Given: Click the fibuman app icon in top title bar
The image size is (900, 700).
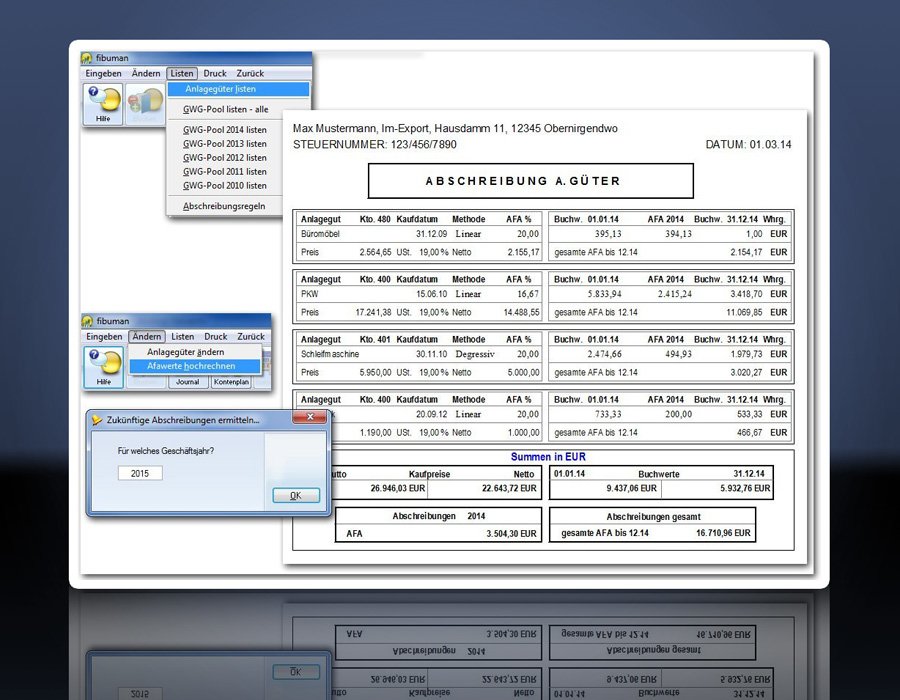Looking at the screenshot, I should (x=87, y=58).
